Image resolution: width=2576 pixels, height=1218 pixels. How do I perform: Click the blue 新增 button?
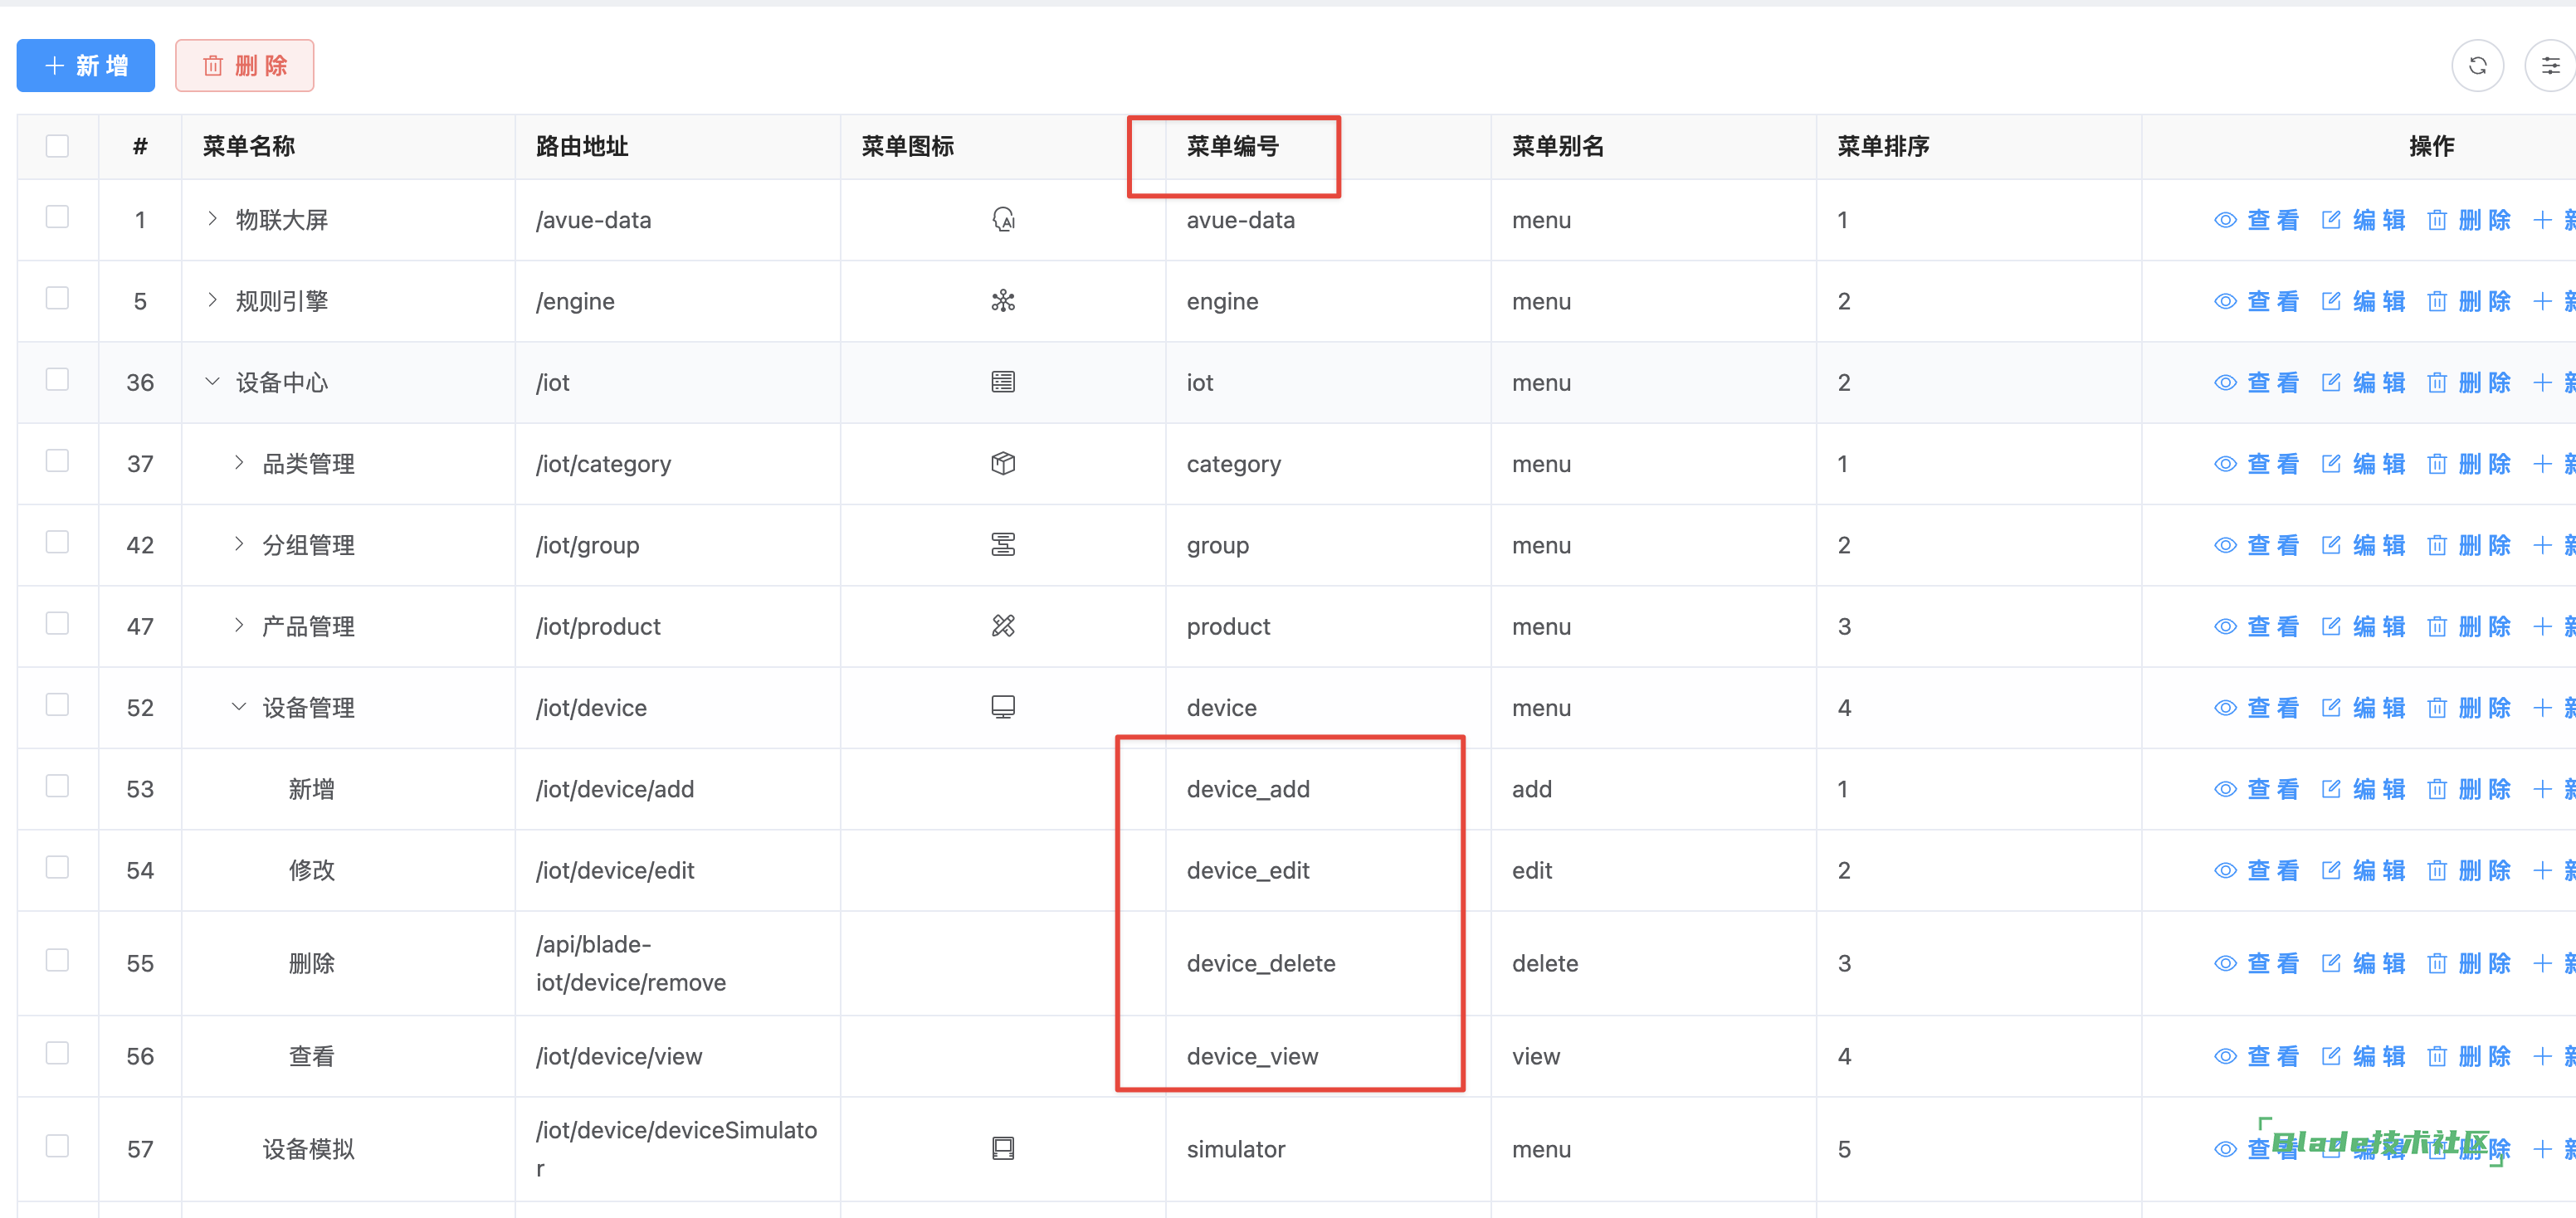point(86,66)
